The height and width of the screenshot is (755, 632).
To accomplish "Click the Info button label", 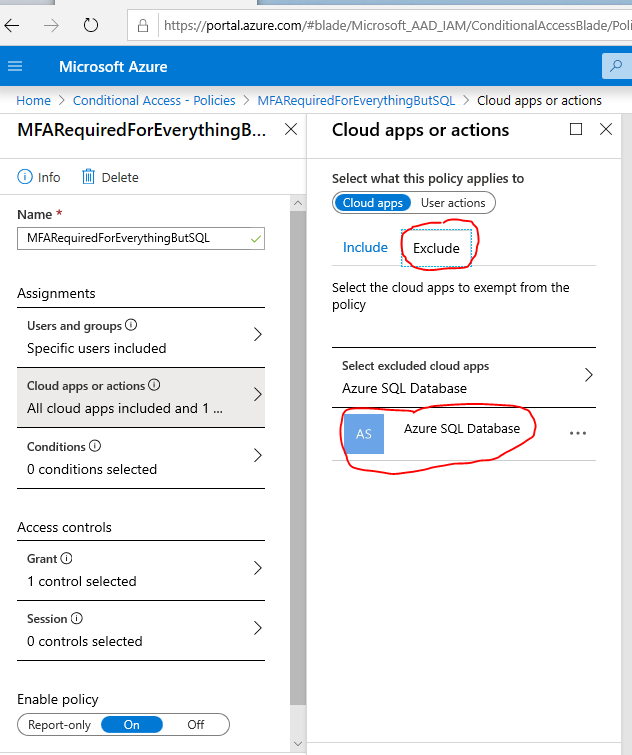I will (49, 177).
